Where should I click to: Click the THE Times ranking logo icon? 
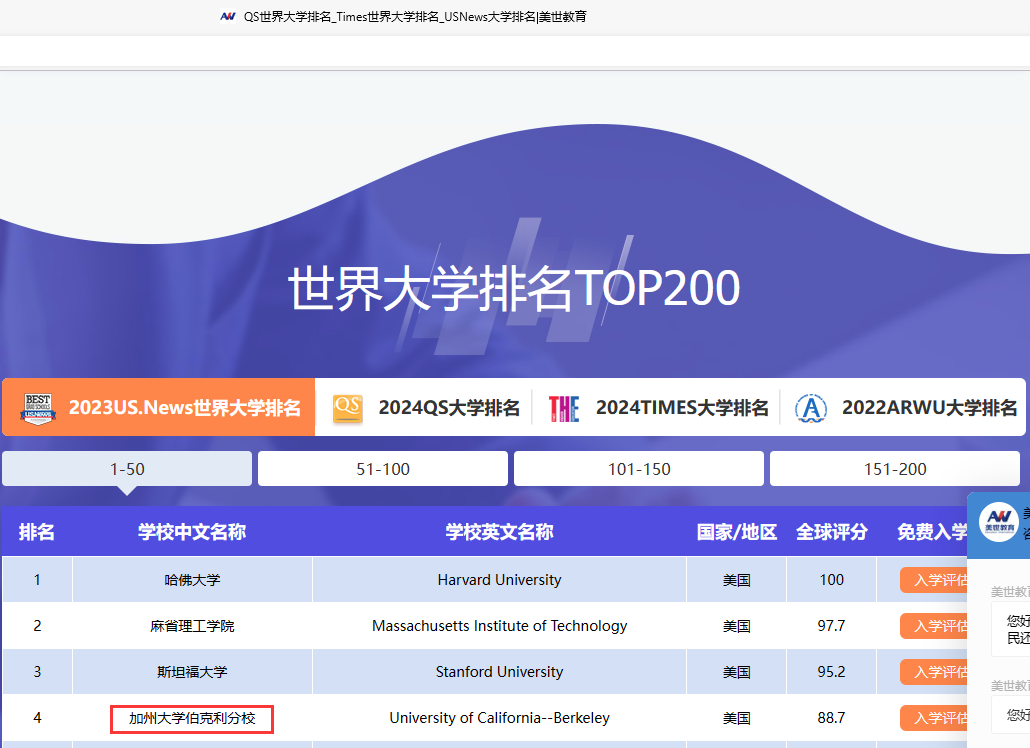(x=564, y=408)
